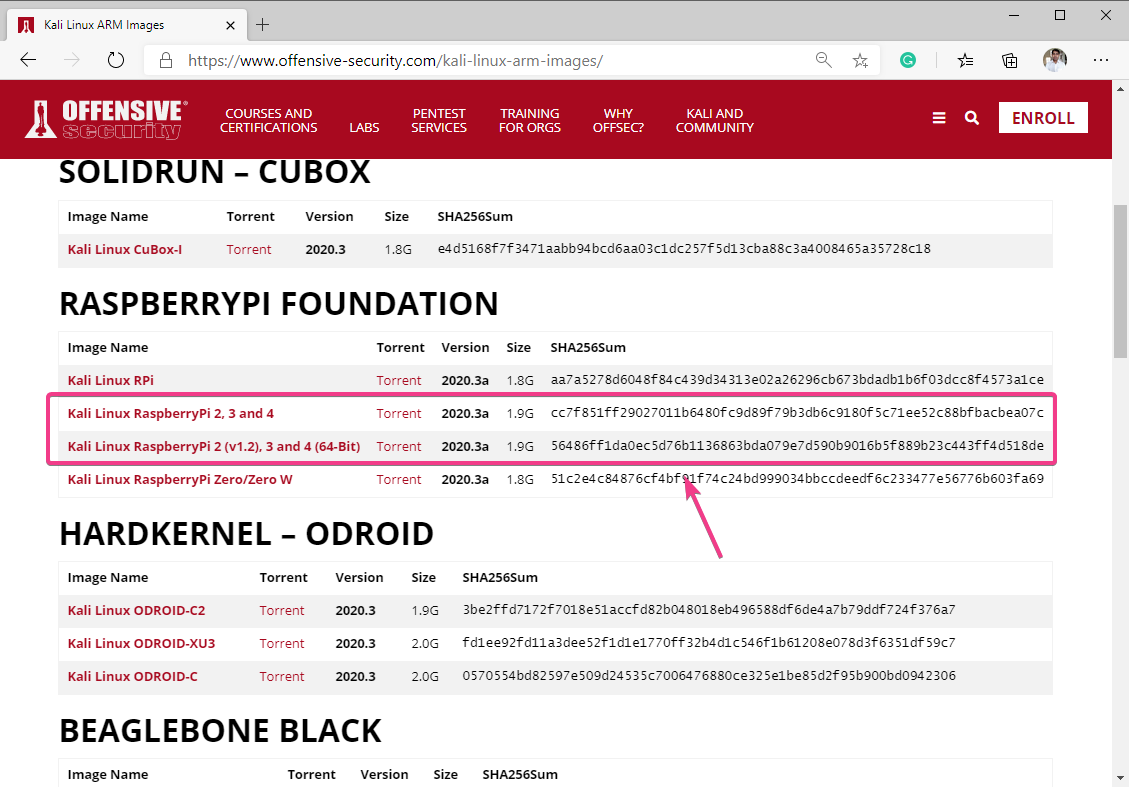Click size 1.8G in Kali Linux RPi row
Screen dimensions: 1129x787
(x=520, y=381)
